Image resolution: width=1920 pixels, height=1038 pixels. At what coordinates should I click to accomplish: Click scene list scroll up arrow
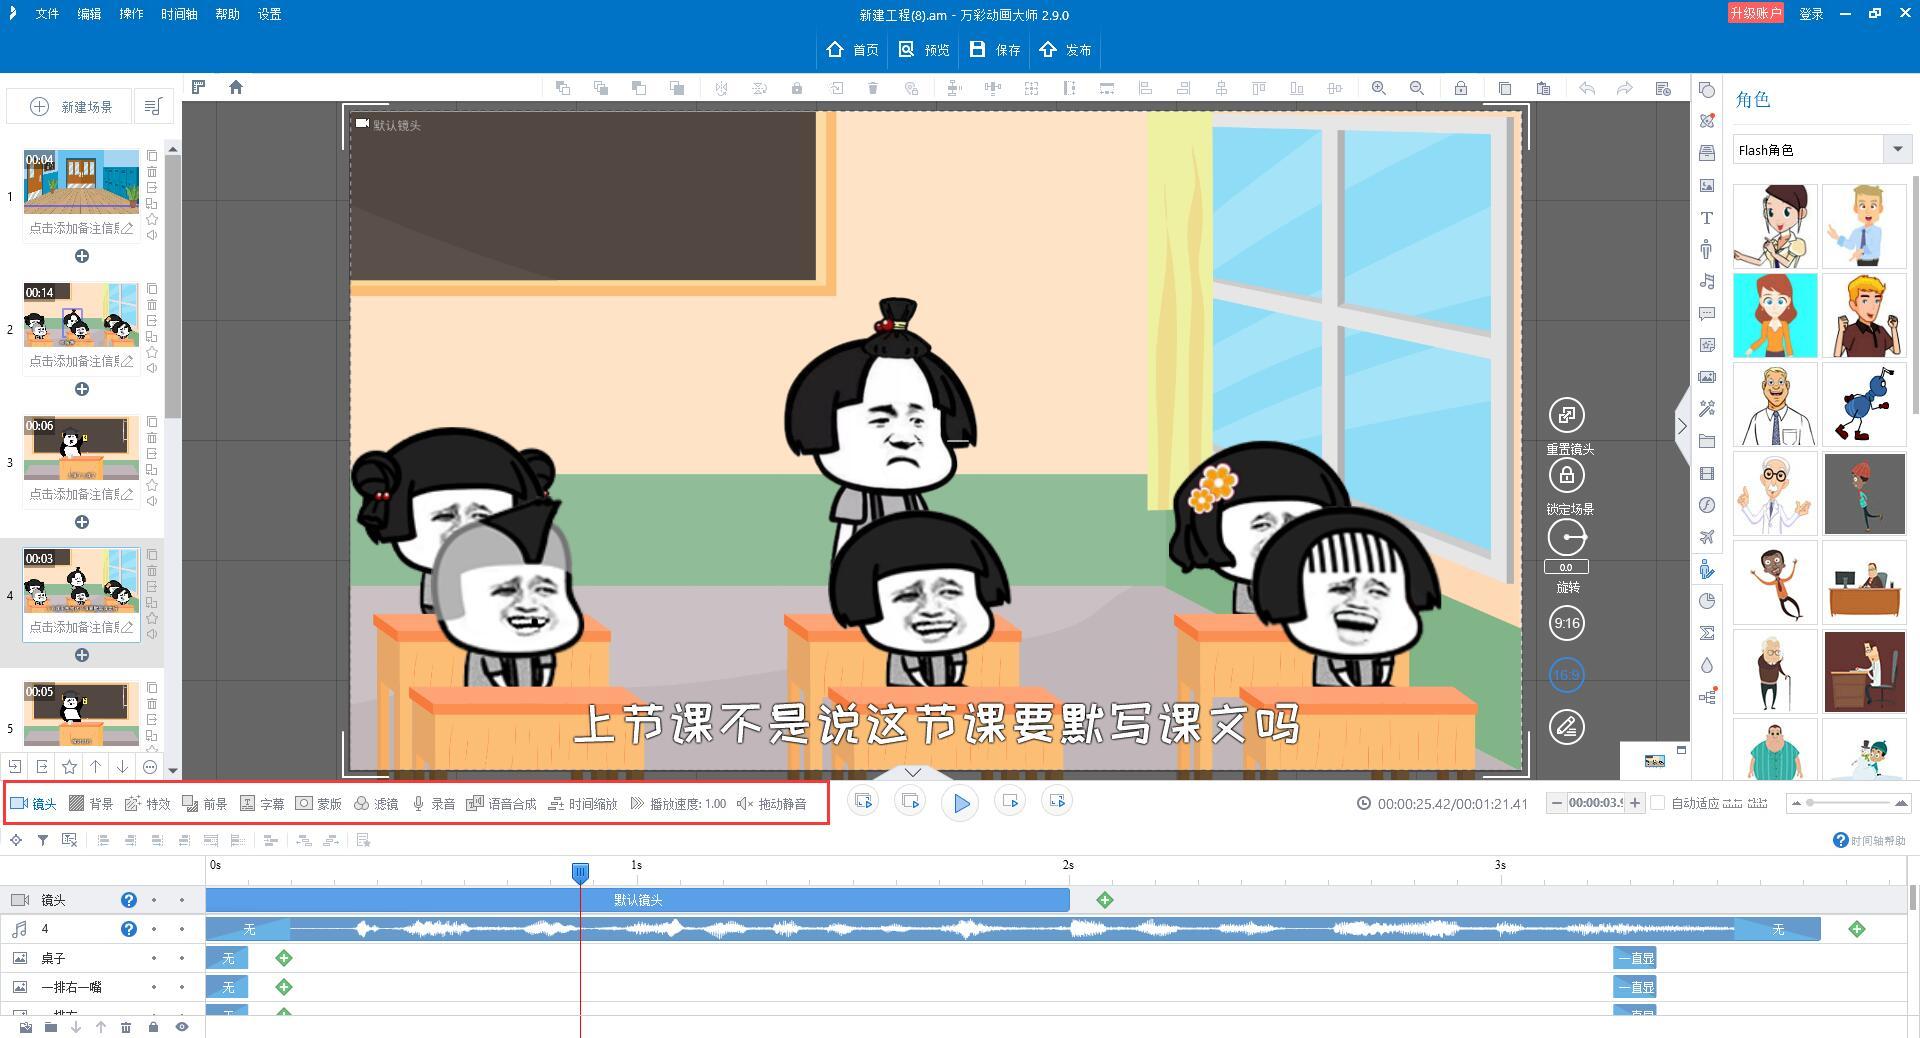tap(173, 149)
